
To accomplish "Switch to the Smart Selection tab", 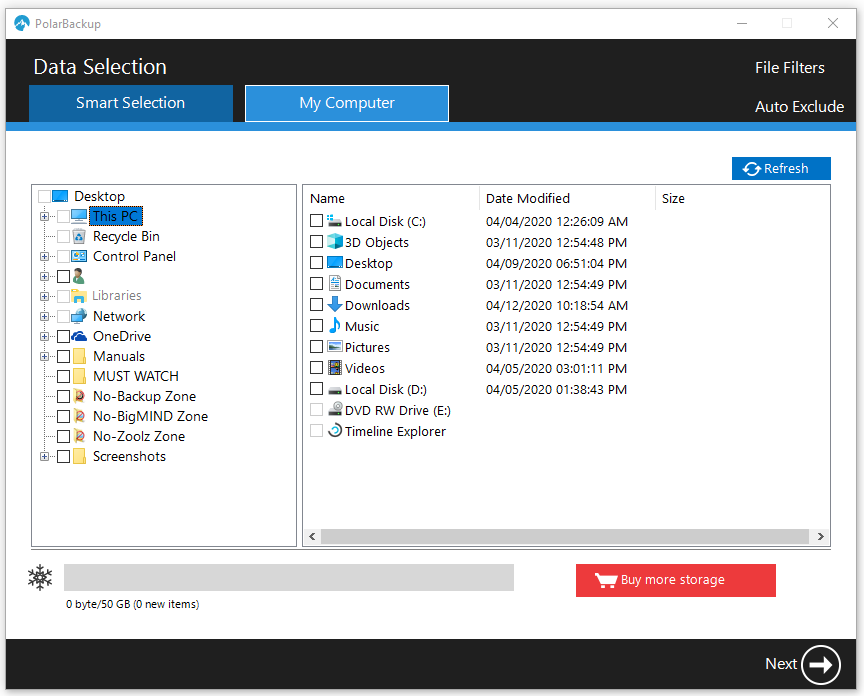I will (131, 103).
